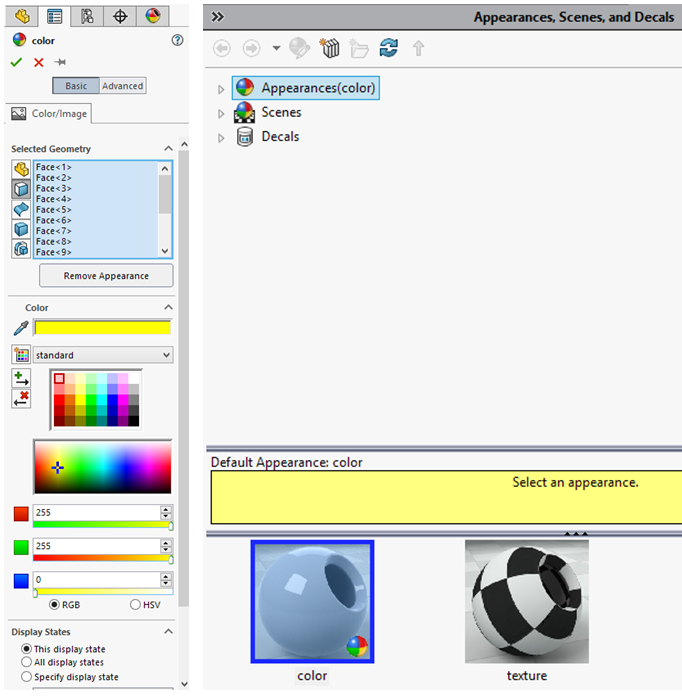Click the remove selected swatch icon
This screenshot has width=682, height=697.
tap(21, 399)
